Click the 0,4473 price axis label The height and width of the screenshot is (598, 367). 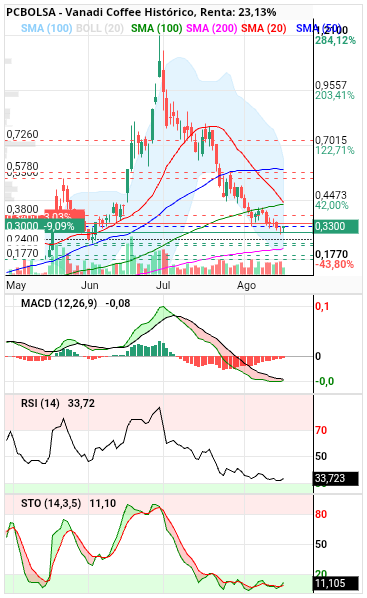click(x=331, y=195)
